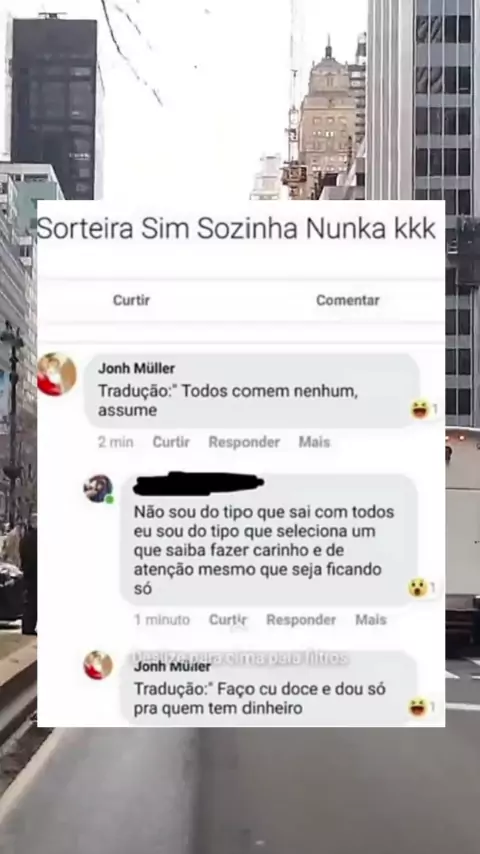
Task: Click the surprised reaction emoji on the middle comment
Action: coord(418,588)
